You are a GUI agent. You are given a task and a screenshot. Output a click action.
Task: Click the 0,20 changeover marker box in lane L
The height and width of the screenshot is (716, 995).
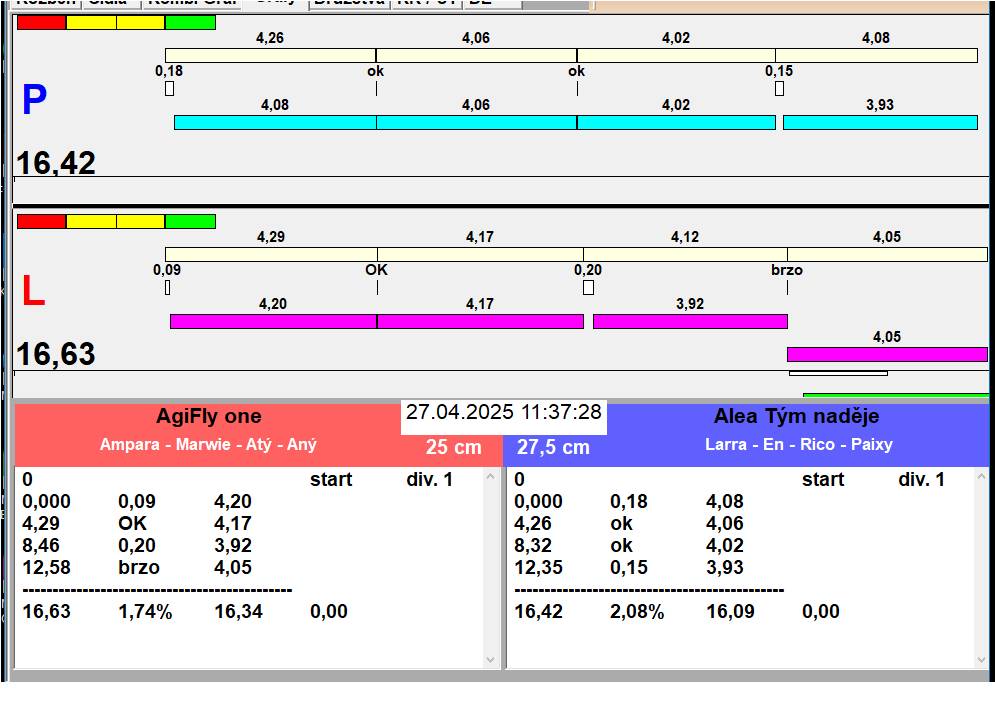coord(588,288)
